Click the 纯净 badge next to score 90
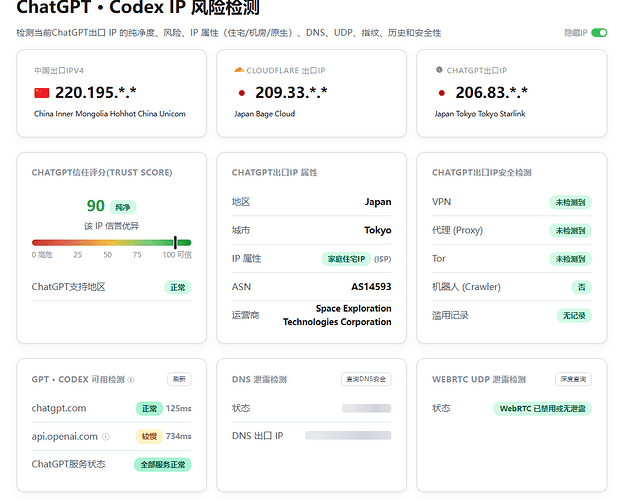 point(123,207)
